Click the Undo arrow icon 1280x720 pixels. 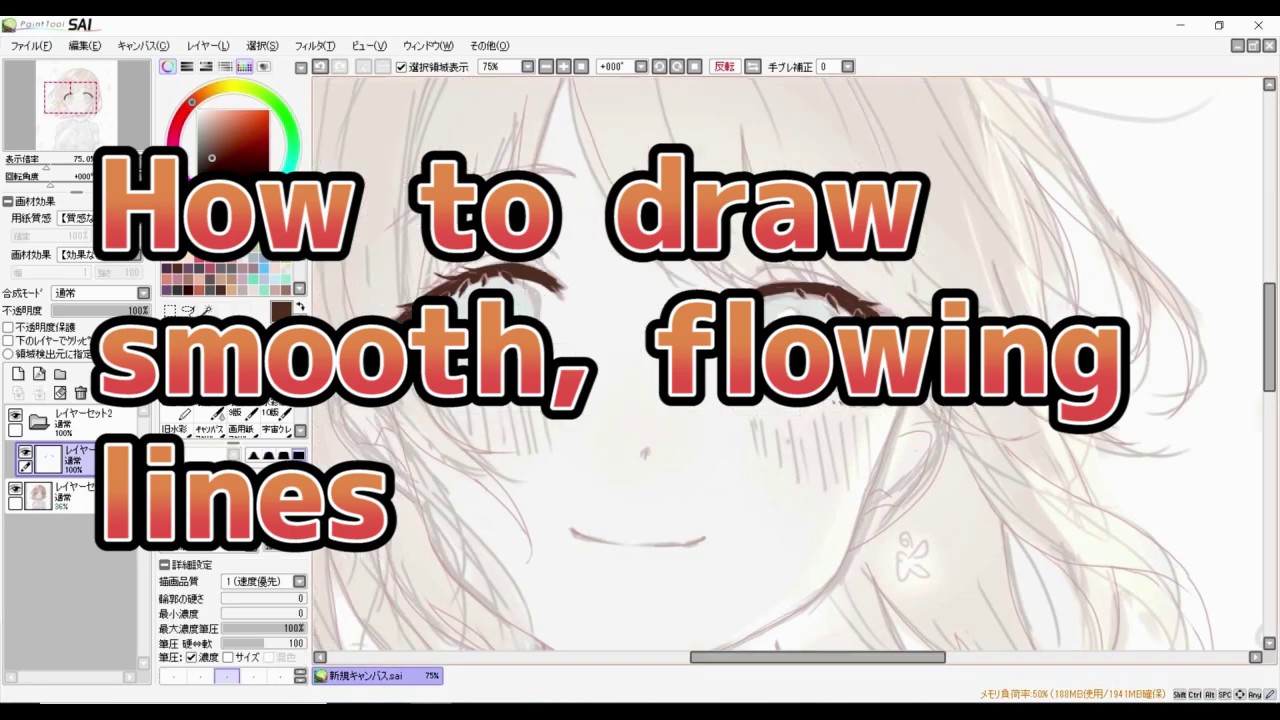(320, 67)
